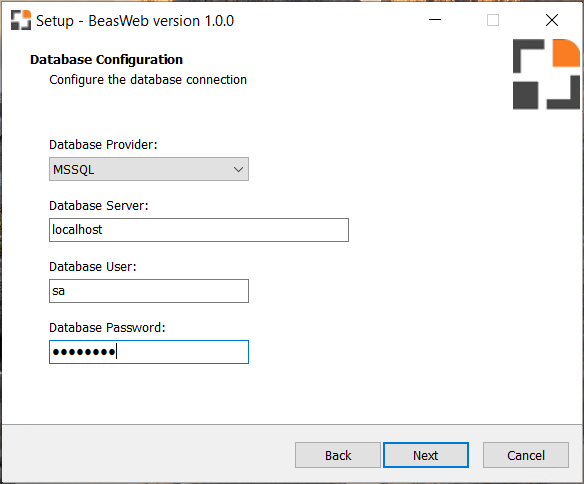Focus the Database User field containing sa
Image resolution: width=584 pixels, height=484 pixels.
pyautogui.click(x=149, y=291)
